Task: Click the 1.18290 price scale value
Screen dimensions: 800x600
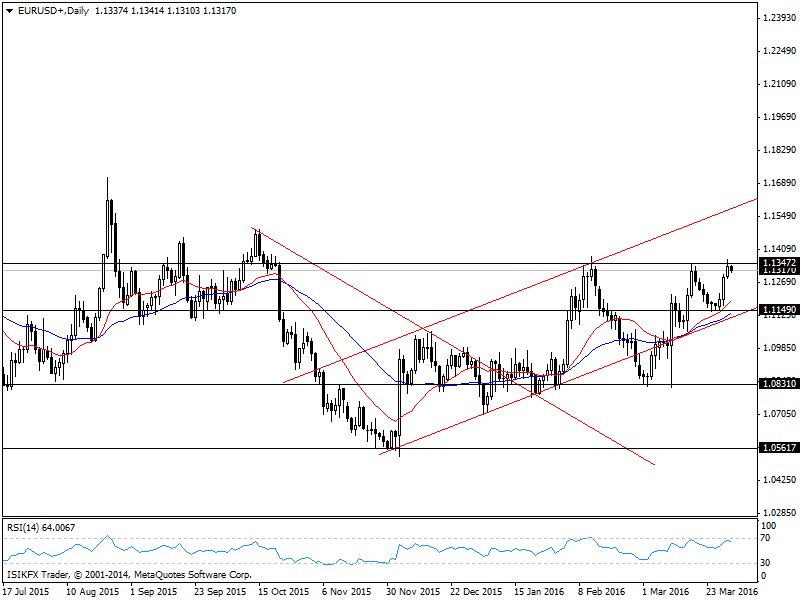Action: click(x=779, y=150)
